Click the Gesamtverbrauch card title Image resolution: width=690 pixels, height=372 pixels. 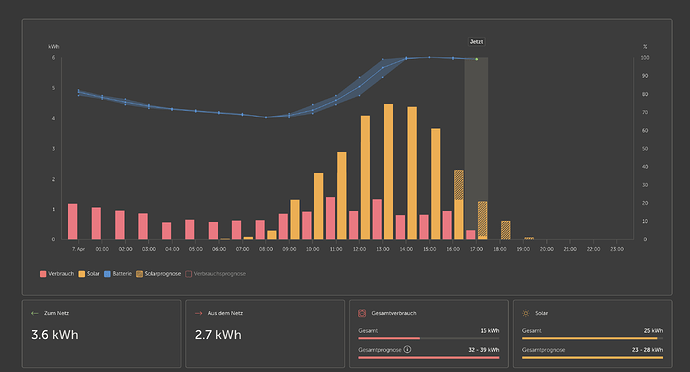coord(394,313)
